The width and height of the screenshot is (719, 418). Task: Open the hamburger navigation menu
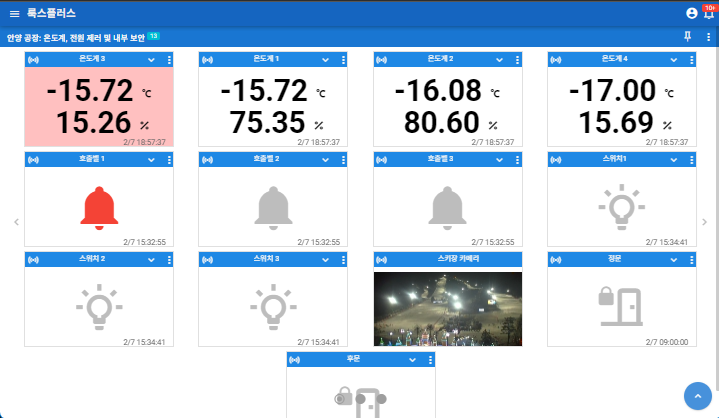point(13,13)
